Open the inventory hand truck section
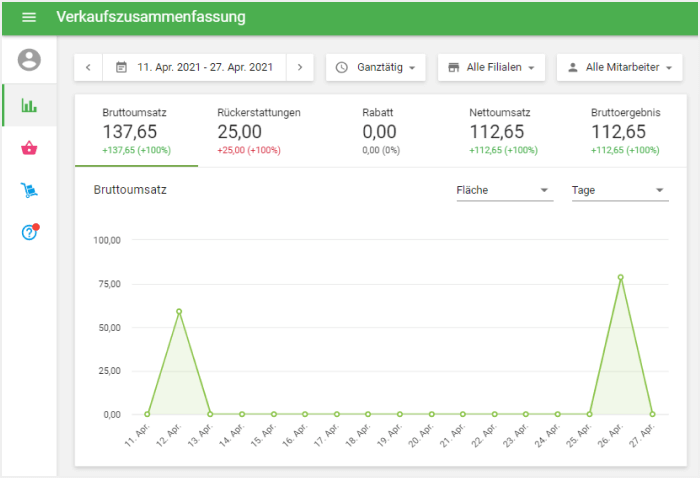 pyautogui.click(x=29, y=190)
